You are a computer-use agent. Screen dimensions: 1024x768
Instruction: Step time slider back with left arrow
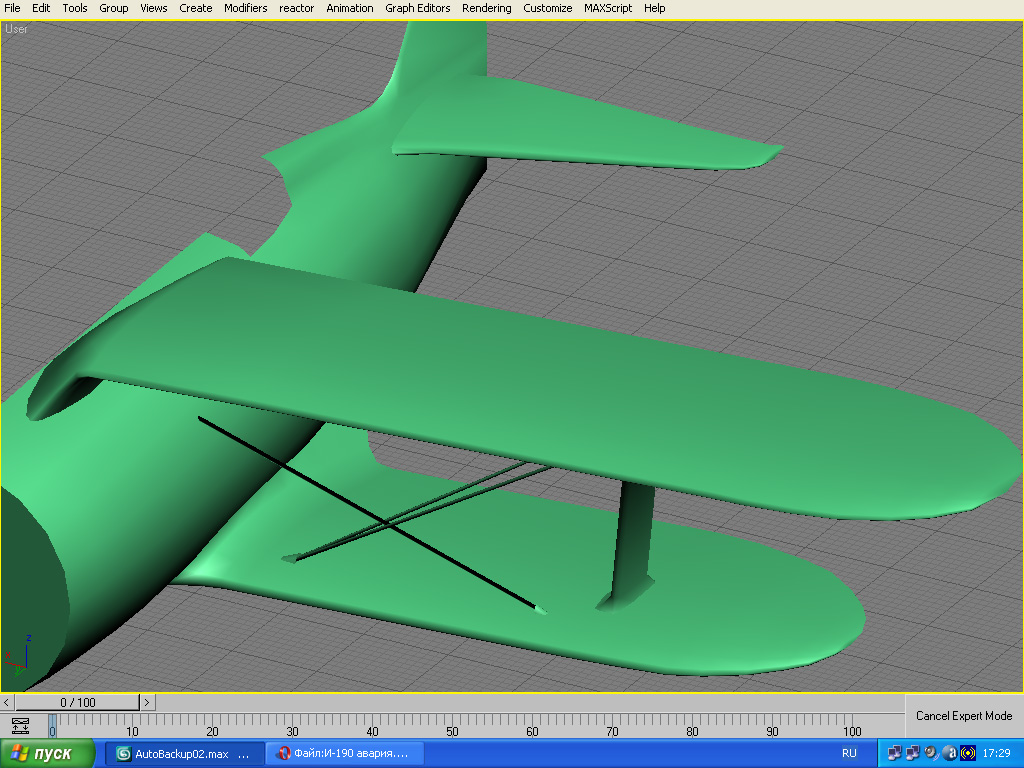coord(6,703)
